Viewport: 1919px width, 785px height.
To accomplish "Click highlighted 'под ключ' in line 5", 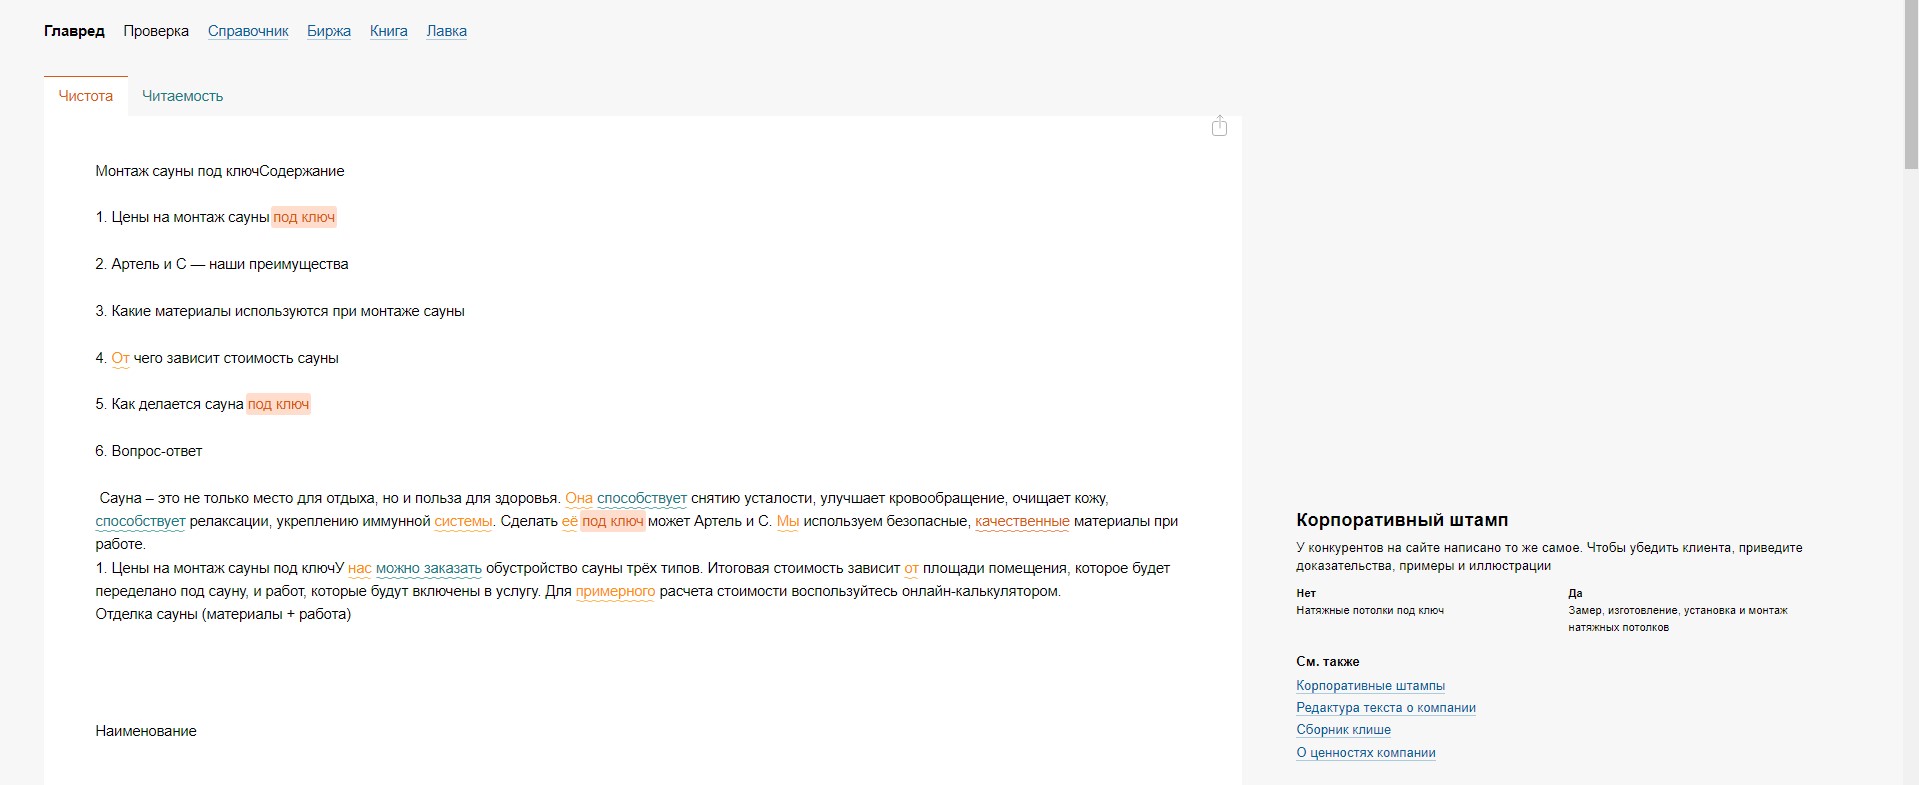I will (278, 404).
